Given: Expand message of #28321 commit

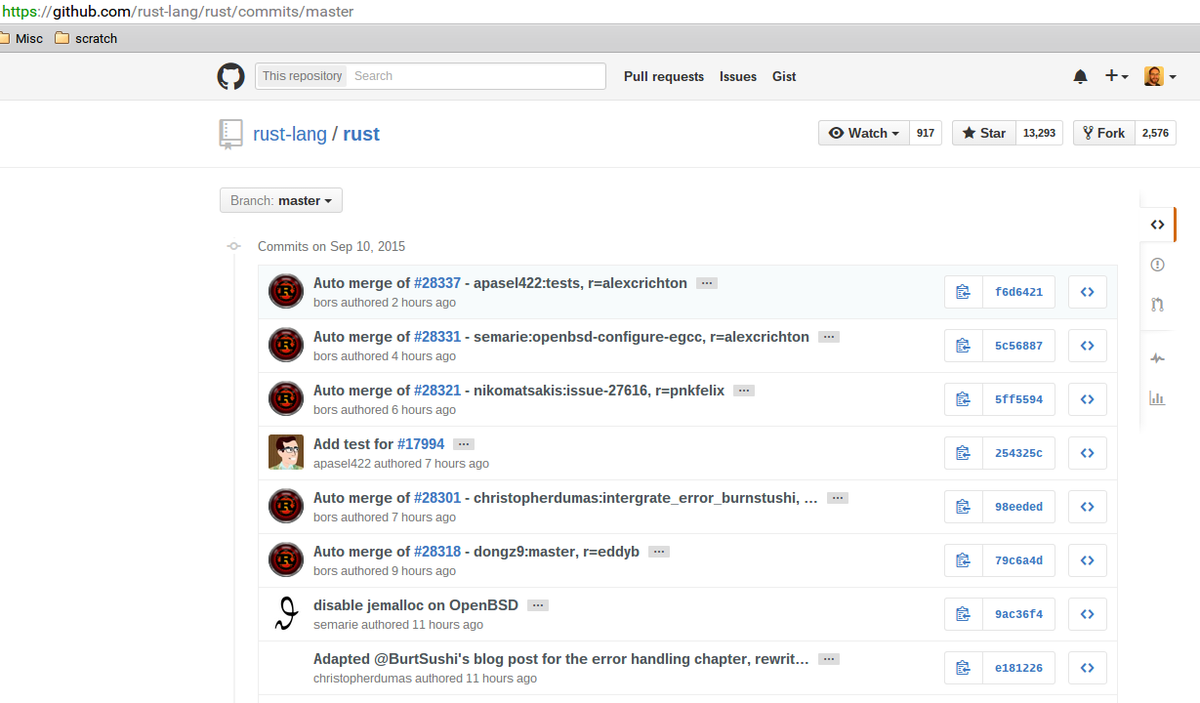Looking at the screenshot, I should pos(743,391).
